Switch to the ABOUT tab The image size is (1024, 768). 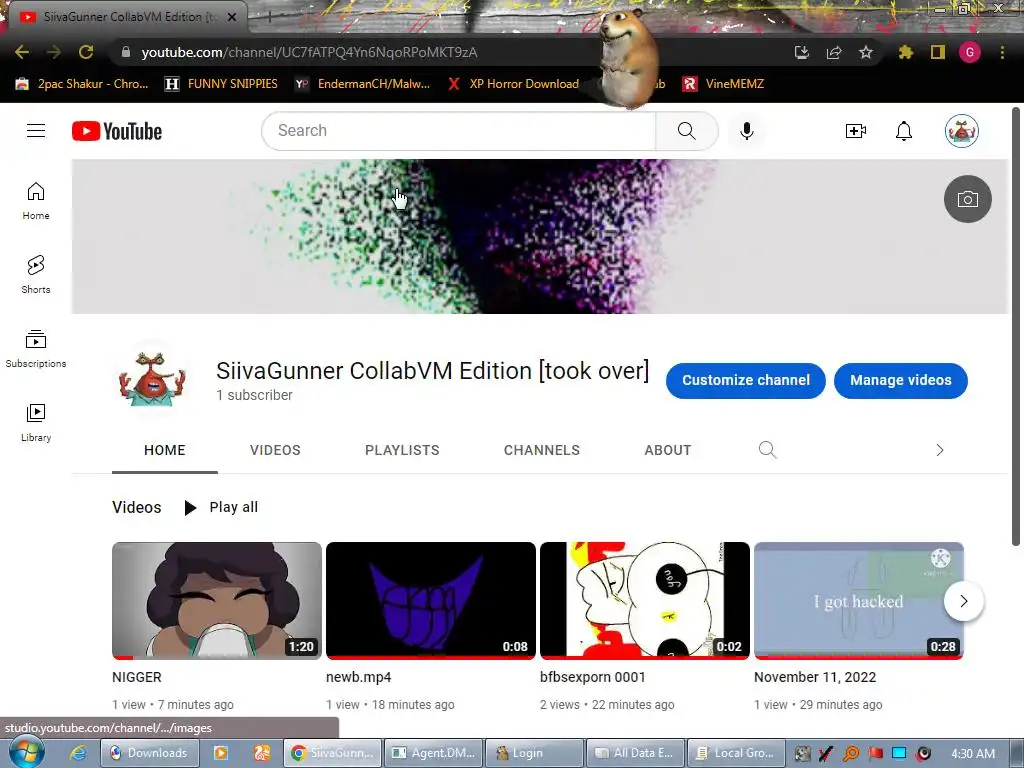point(667,450)
